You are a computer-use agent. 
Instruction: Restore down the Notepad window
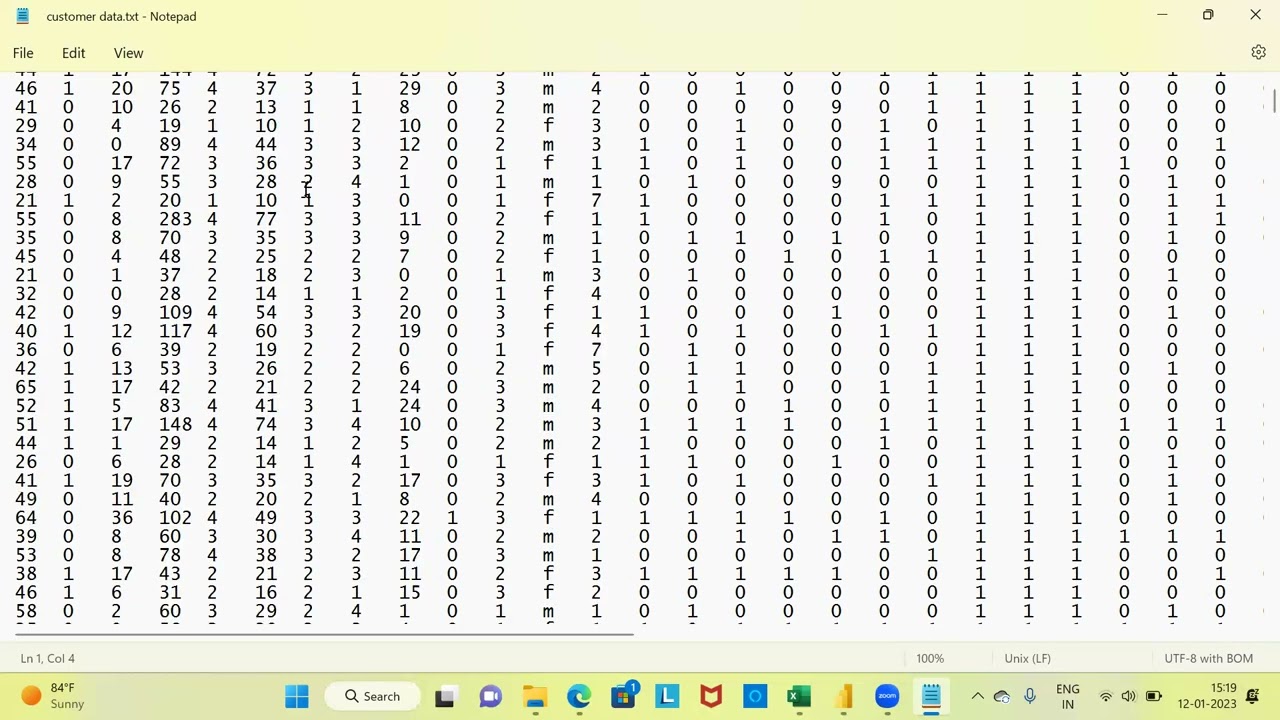(x=1208, y=15)
